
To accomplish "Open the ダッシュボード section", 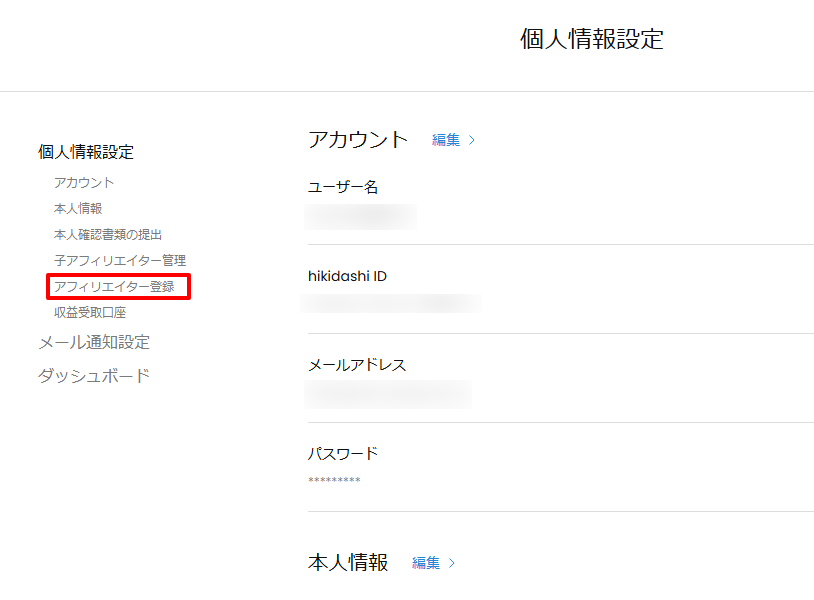I will 94,376.
